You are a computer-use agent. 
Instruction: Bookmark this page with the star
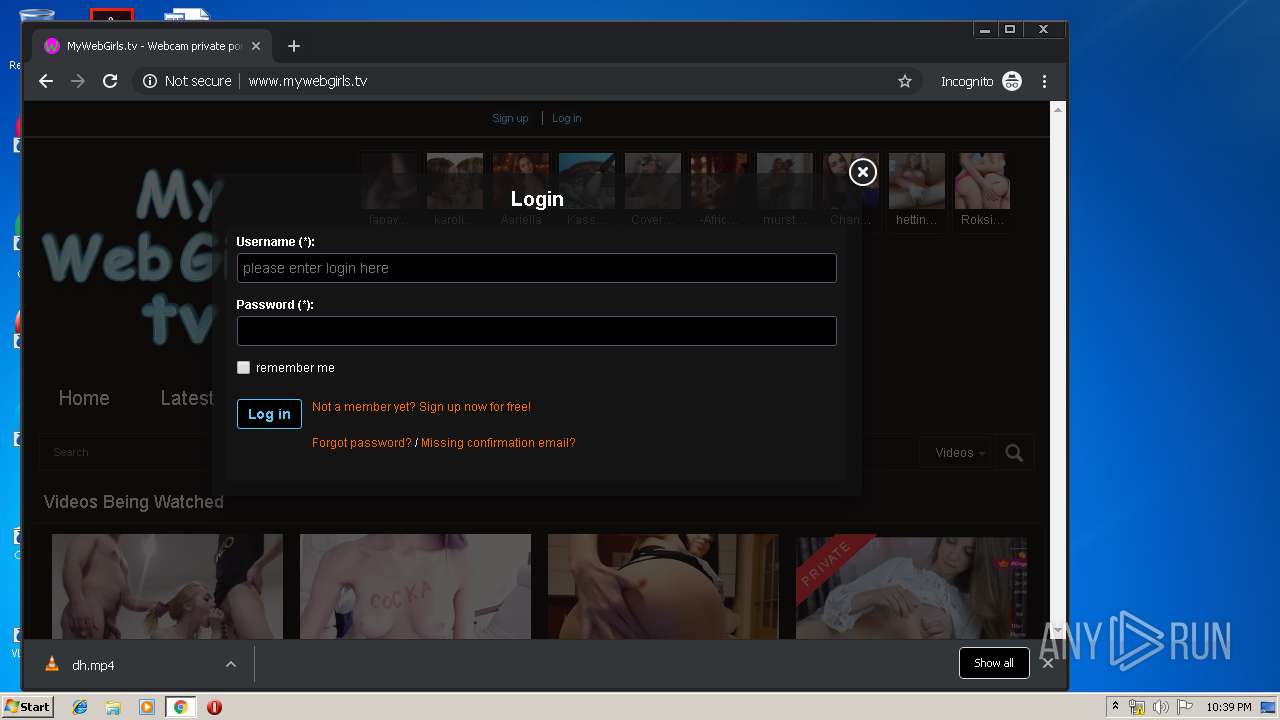pyautogui.click(x=905, y=81)
